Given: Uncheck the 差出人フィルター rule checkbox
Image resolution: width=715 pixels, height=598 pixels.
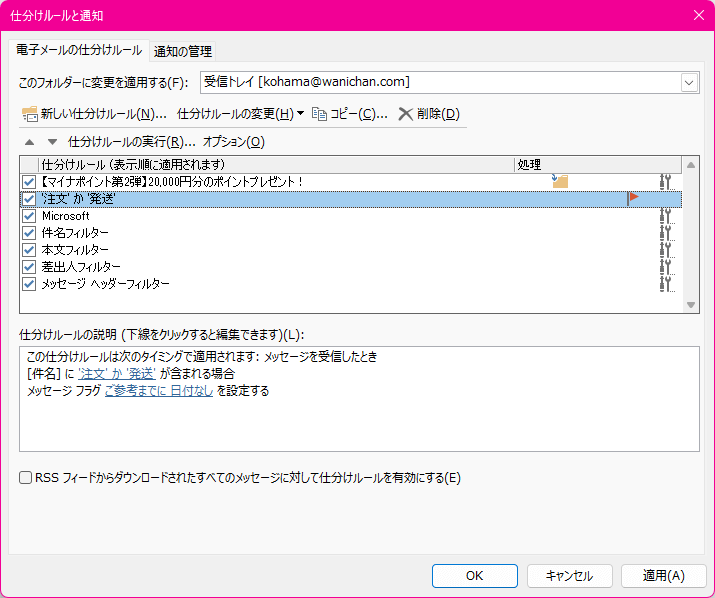Looking at the screenshot, I should pyautogui.click(x=29, y=266).
